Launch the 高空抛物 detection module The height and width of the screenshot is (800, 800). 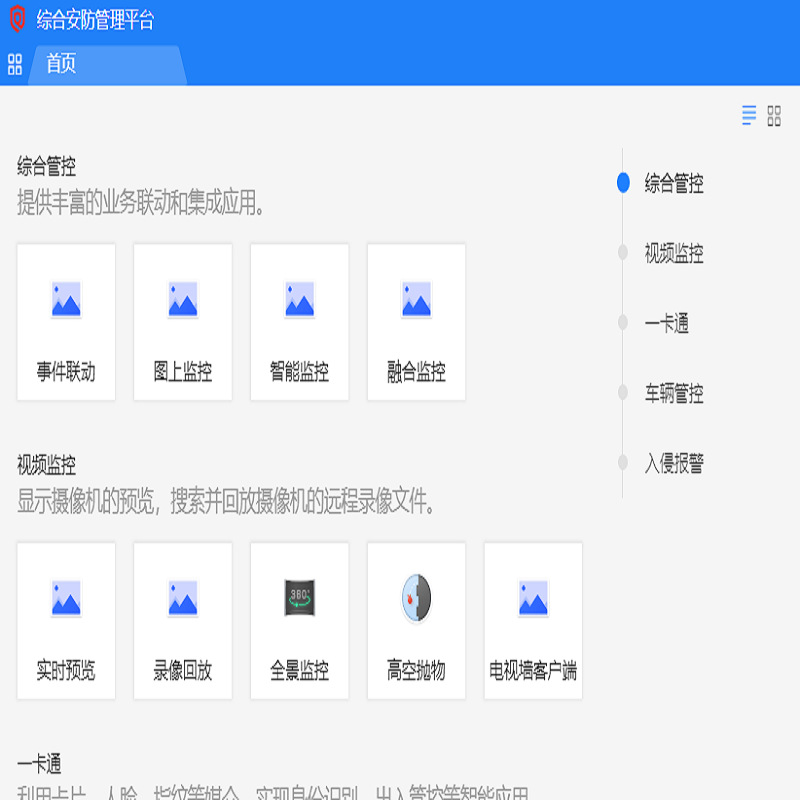coord(416,621)
